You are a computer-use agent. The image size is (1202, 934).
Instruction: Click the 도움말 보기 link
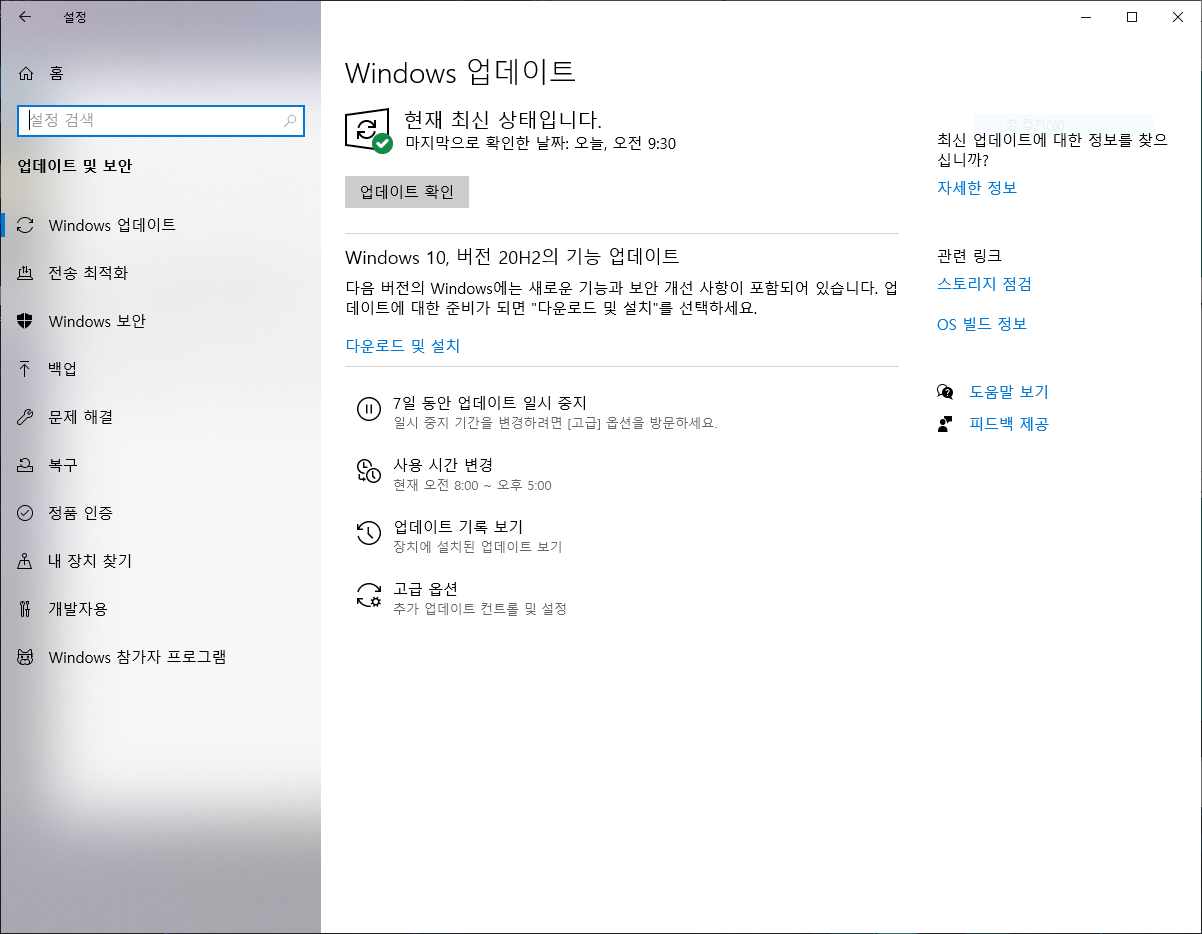[x=1009, y=392]
